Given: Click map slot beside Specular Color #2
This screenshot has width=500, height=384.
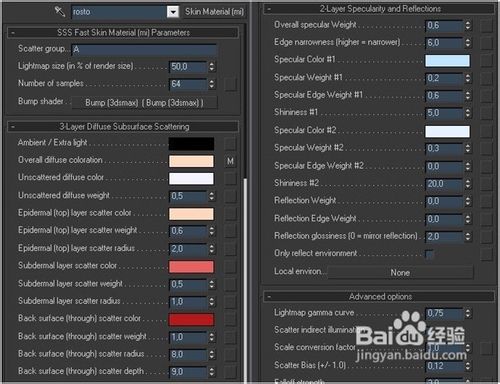Looking at the screenshot, I should (x=486, y=131).
